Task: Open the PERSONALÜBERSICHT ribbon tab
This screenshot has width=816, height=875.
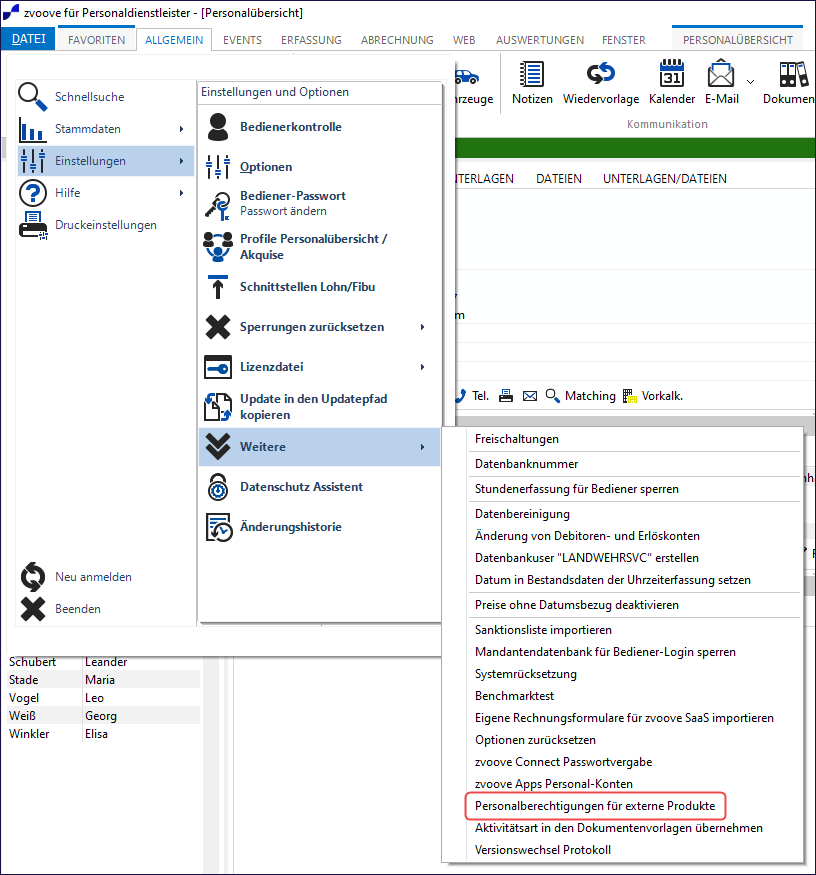Action: pos(737,40)
